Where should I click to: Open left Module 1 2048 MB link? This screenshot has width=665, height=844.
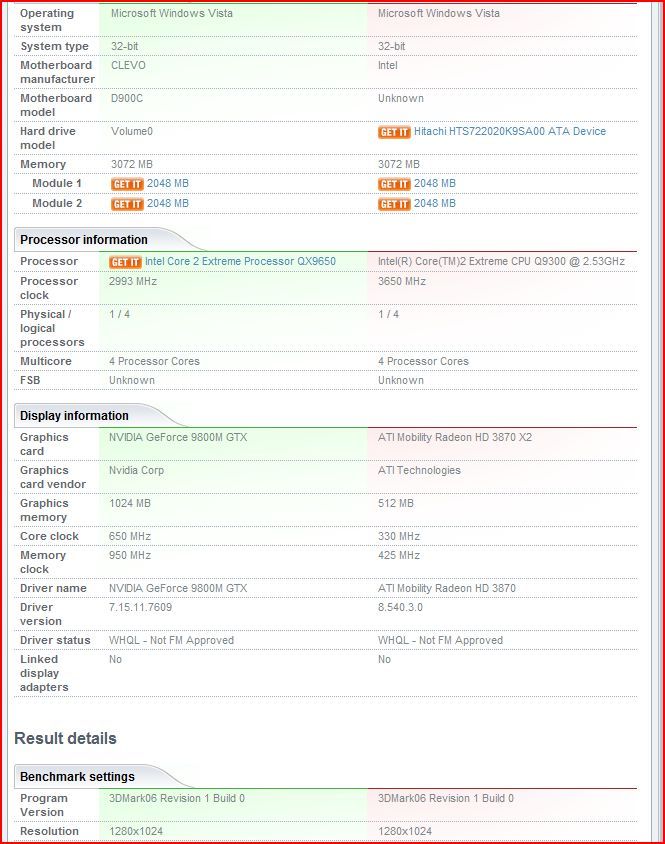167,183
